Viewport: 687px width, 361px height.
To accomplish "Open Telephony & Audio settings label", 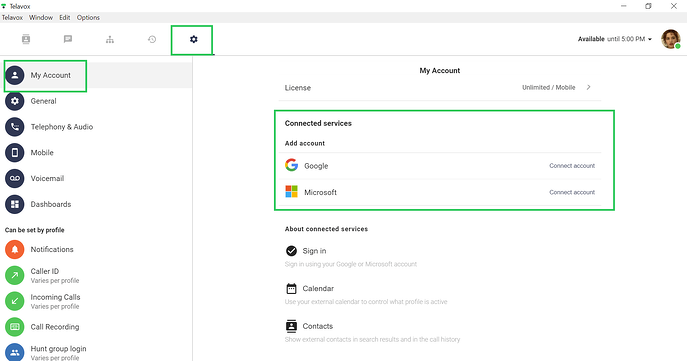I will click(x=62, y=127).
